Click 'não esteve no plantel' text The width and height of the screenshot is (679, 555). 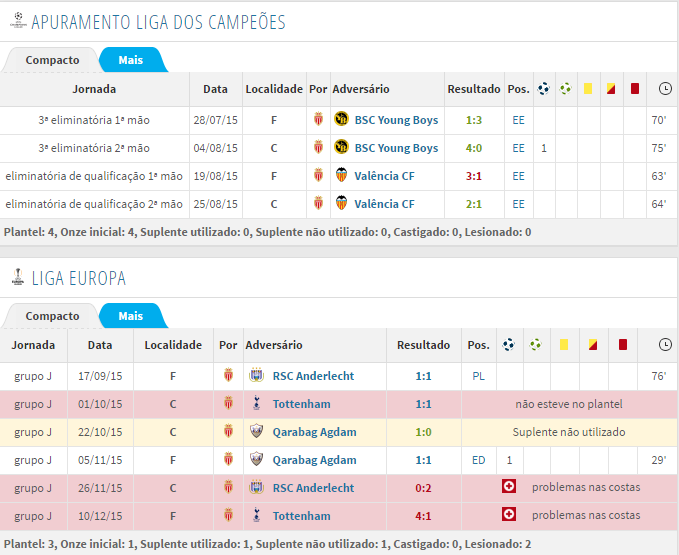tap(569, 404)
